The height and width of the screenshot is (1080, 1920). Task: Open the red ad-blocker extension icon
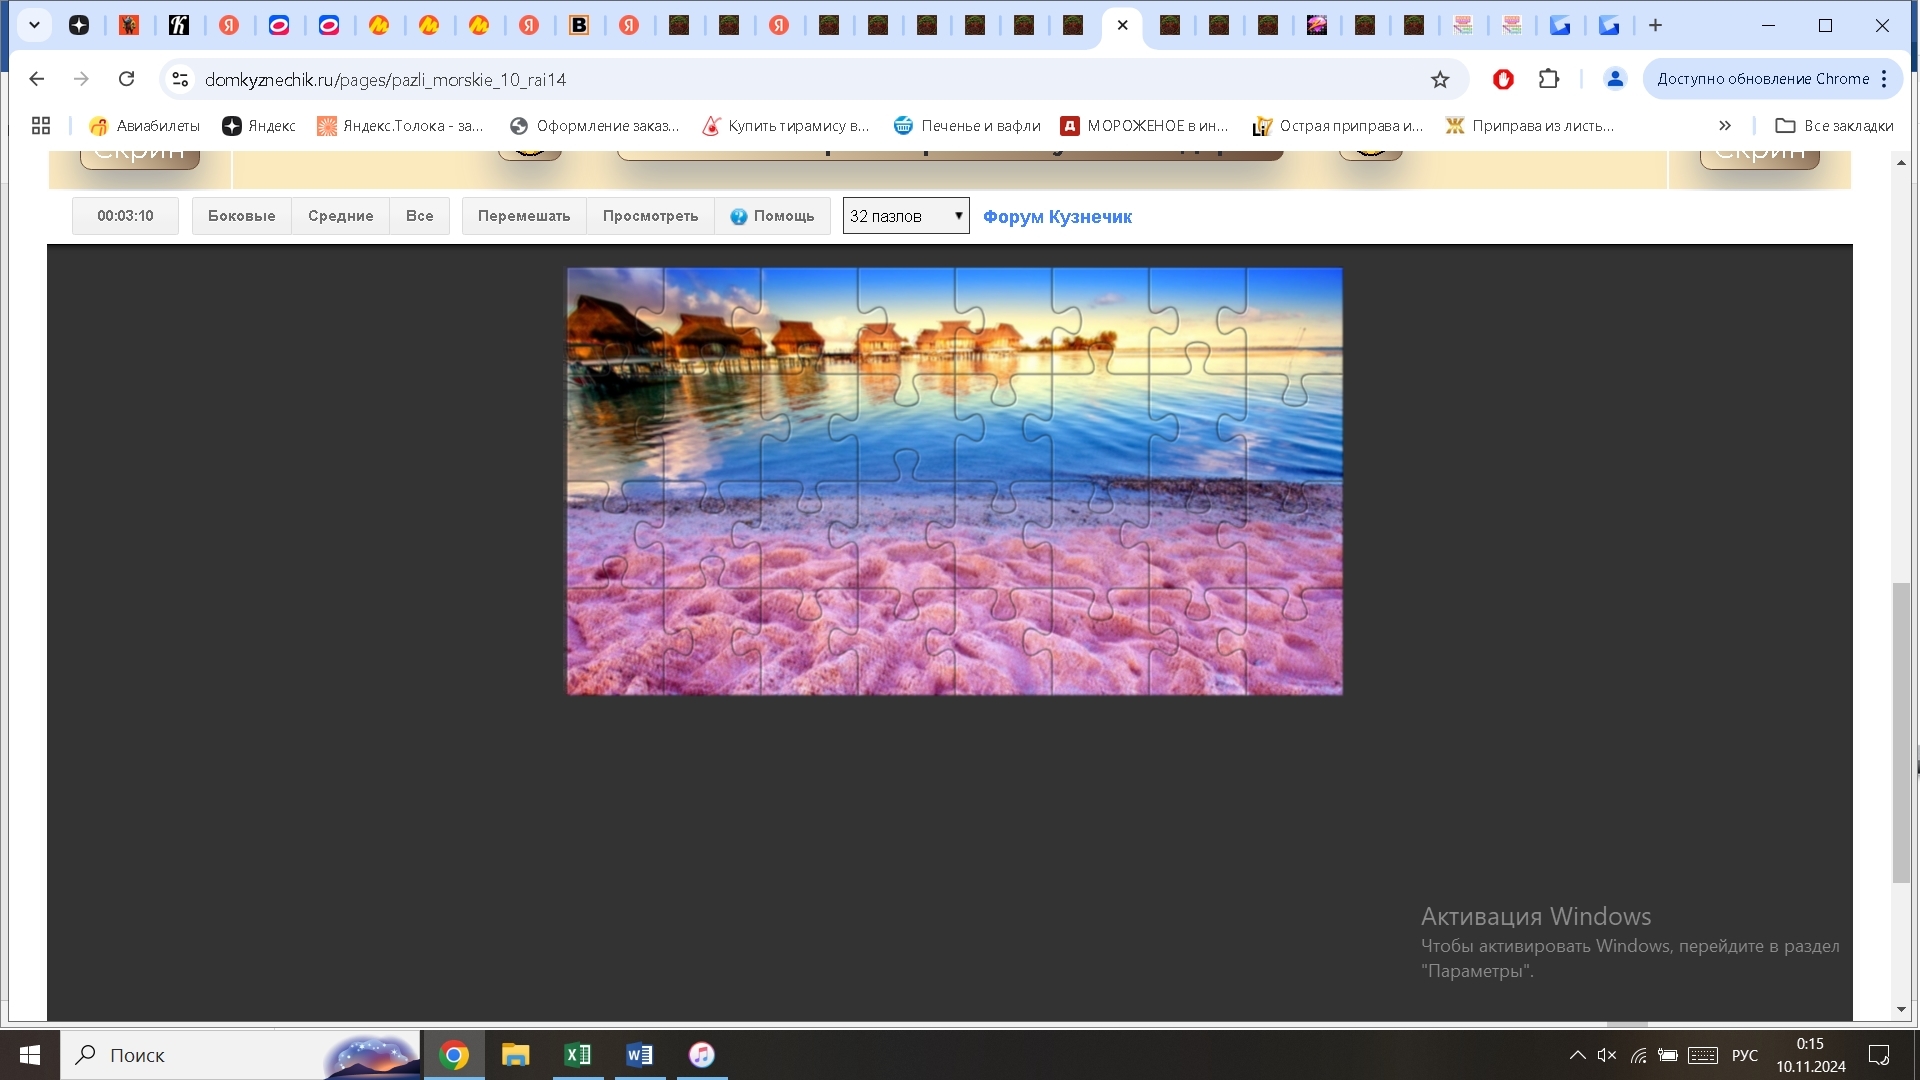point(1503,79)
